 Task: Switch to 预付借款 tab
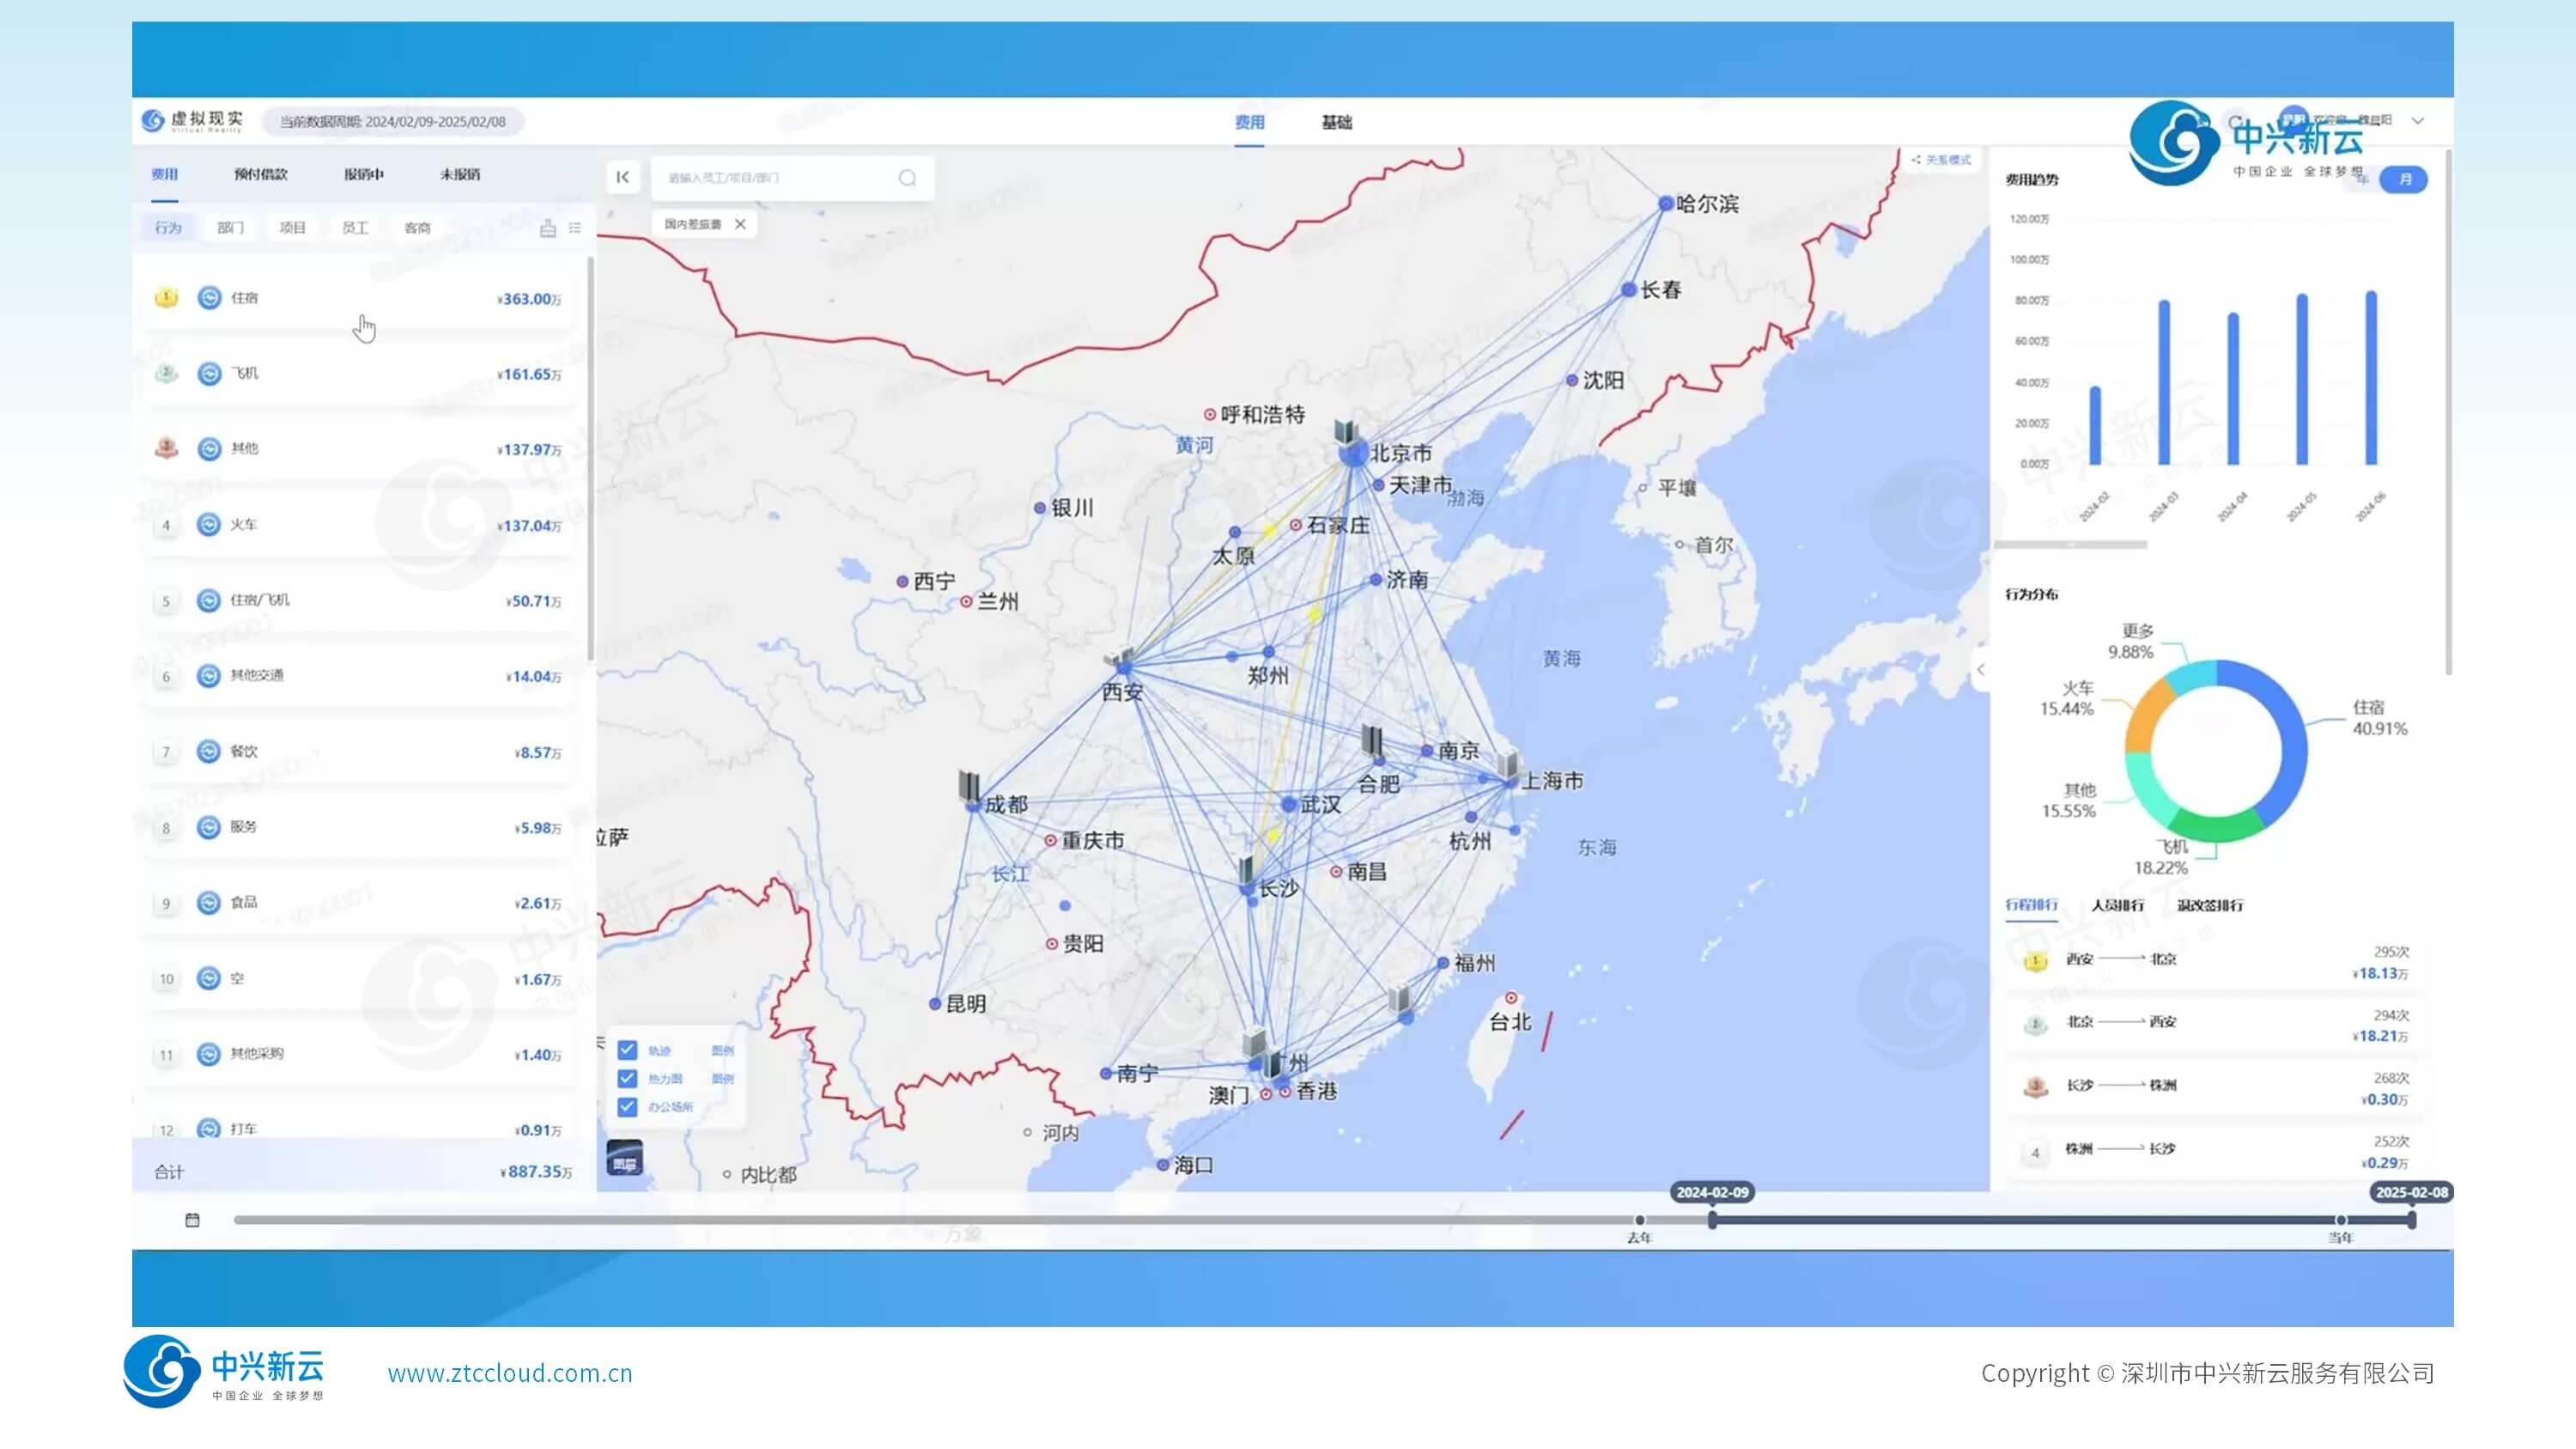(x=261, y=174)
